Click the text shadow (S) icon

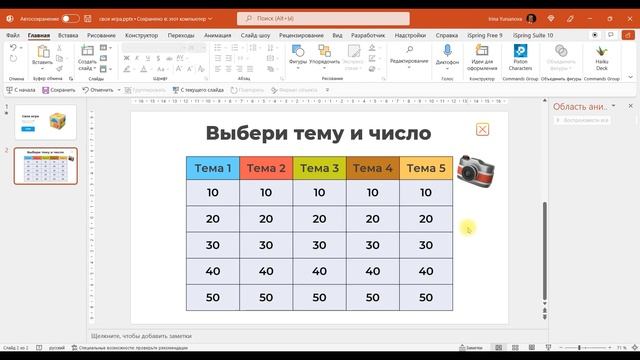(x=158, y=58)
